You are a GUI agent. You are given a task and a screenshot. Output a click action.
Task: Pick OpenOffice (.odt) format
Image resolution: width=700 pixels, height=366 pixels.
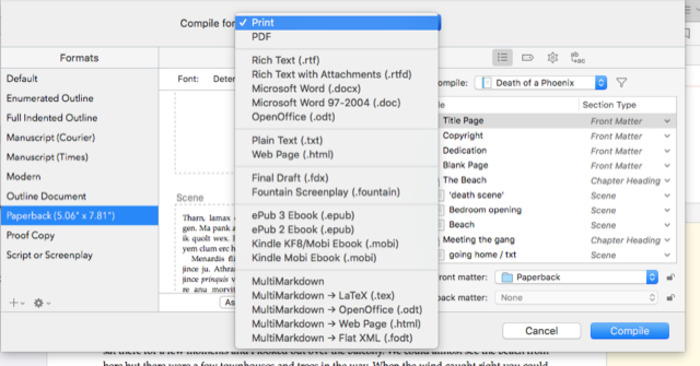click(x=338, y=117)
